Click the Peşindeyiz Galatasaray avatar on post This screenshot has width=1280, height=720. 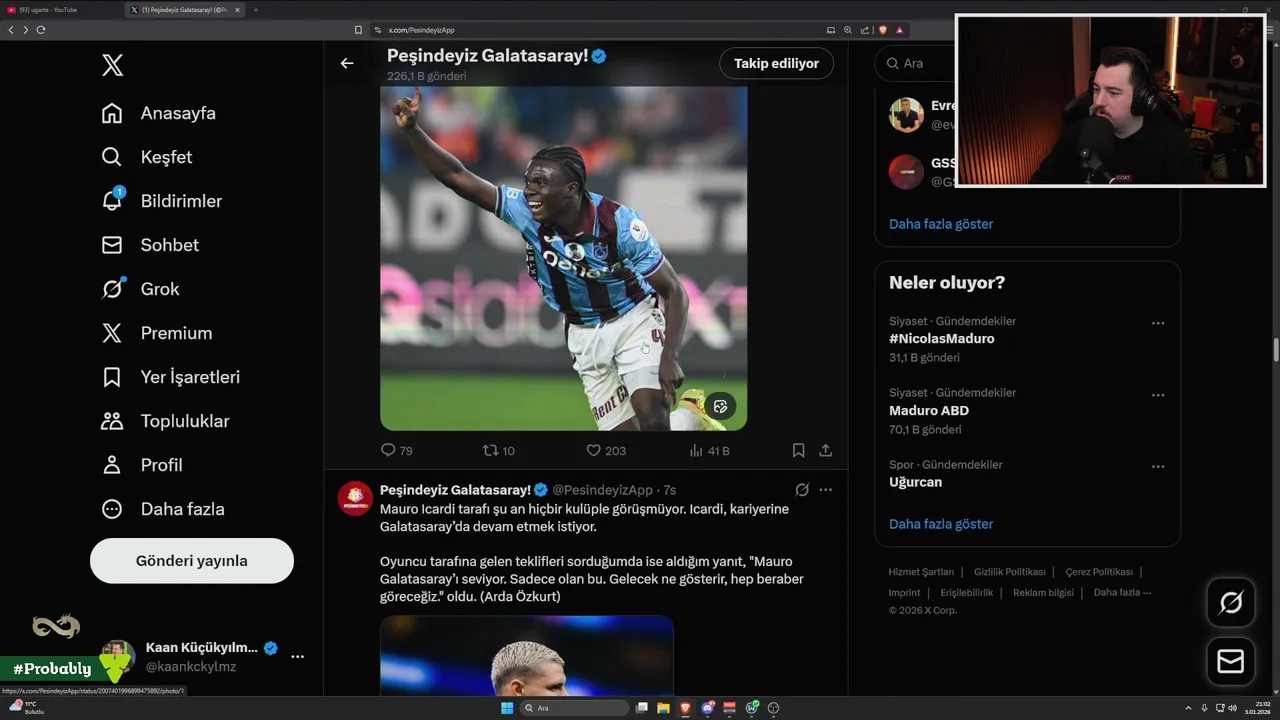coord(355,498)
